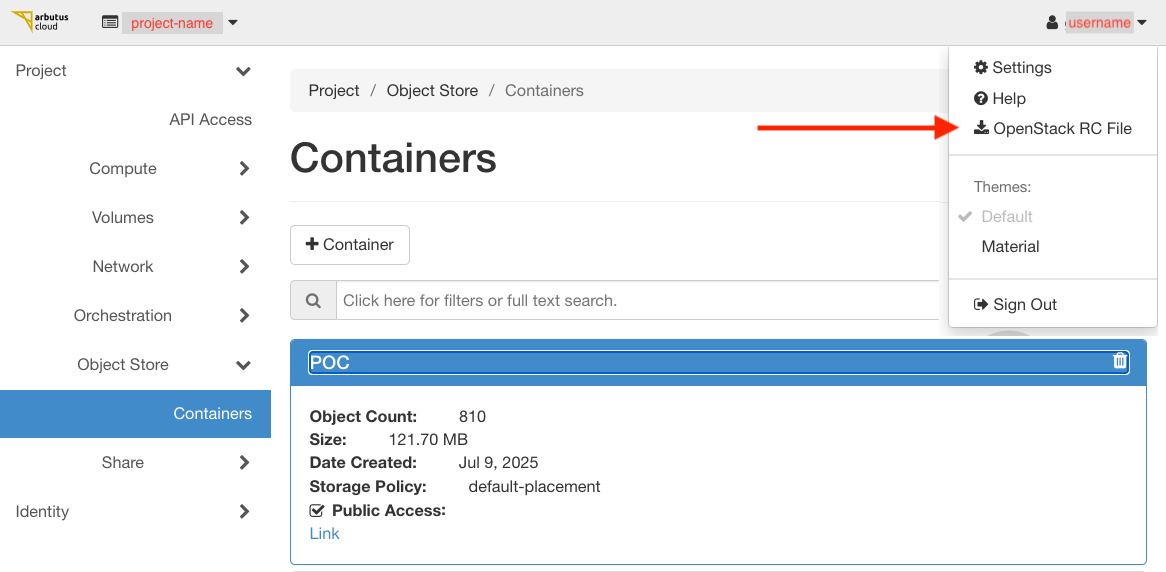
Task: Select Containers in the sidebar
Action: pos(135,414)
